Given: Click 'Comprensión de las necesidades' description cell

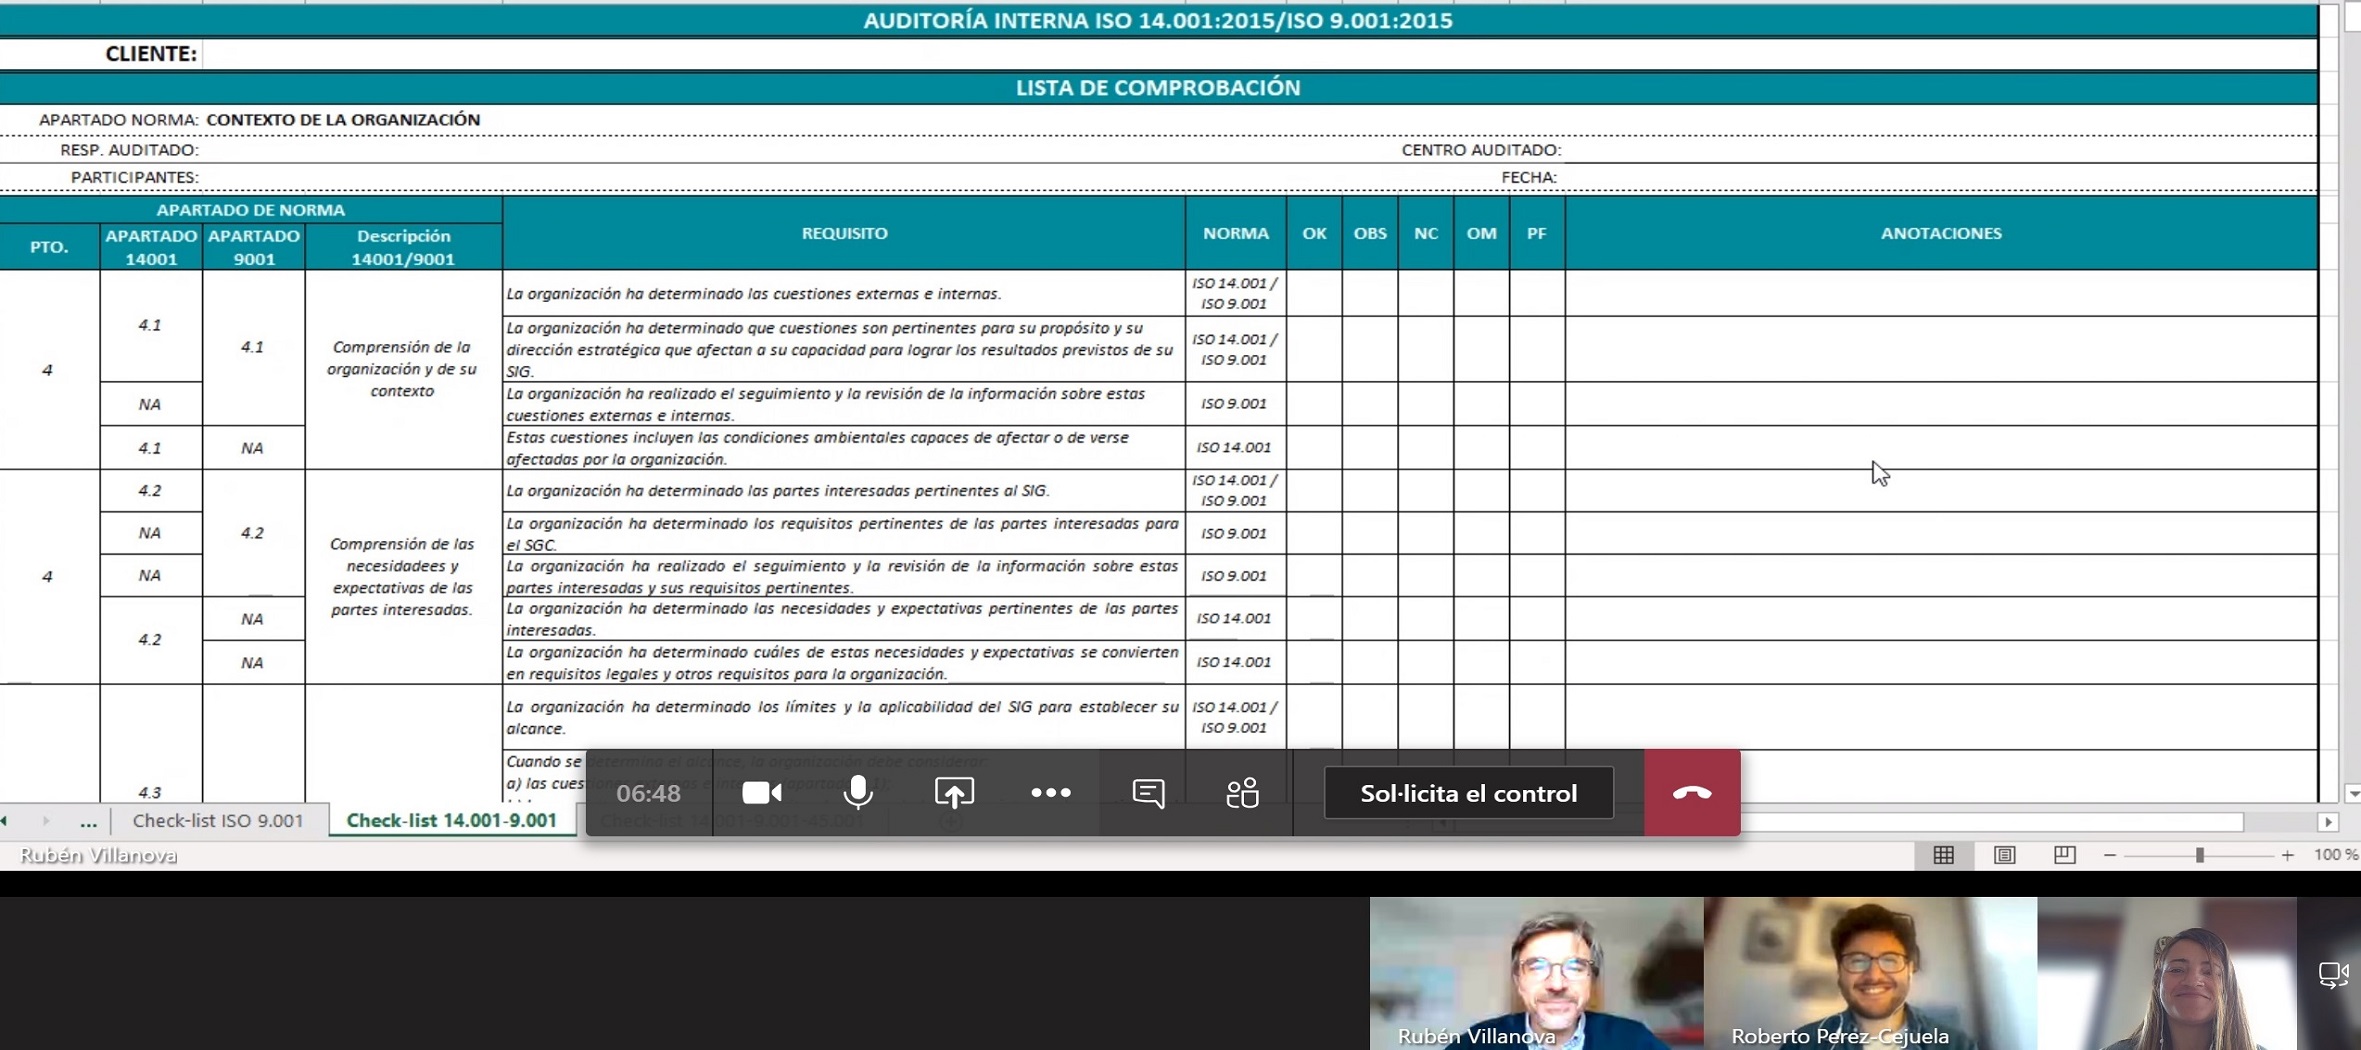Looking at the screenshot, I should (403, 577).
